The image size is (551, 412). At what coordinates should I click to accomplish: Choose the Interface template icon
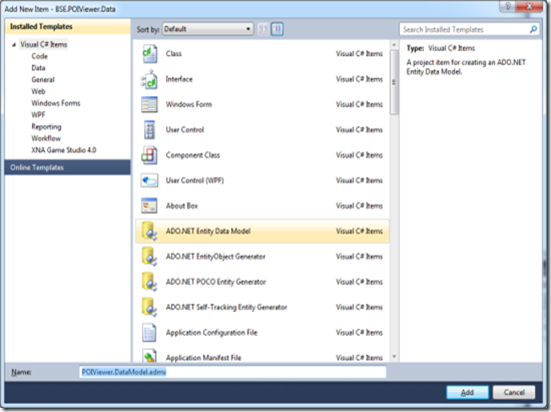point(150,79)
